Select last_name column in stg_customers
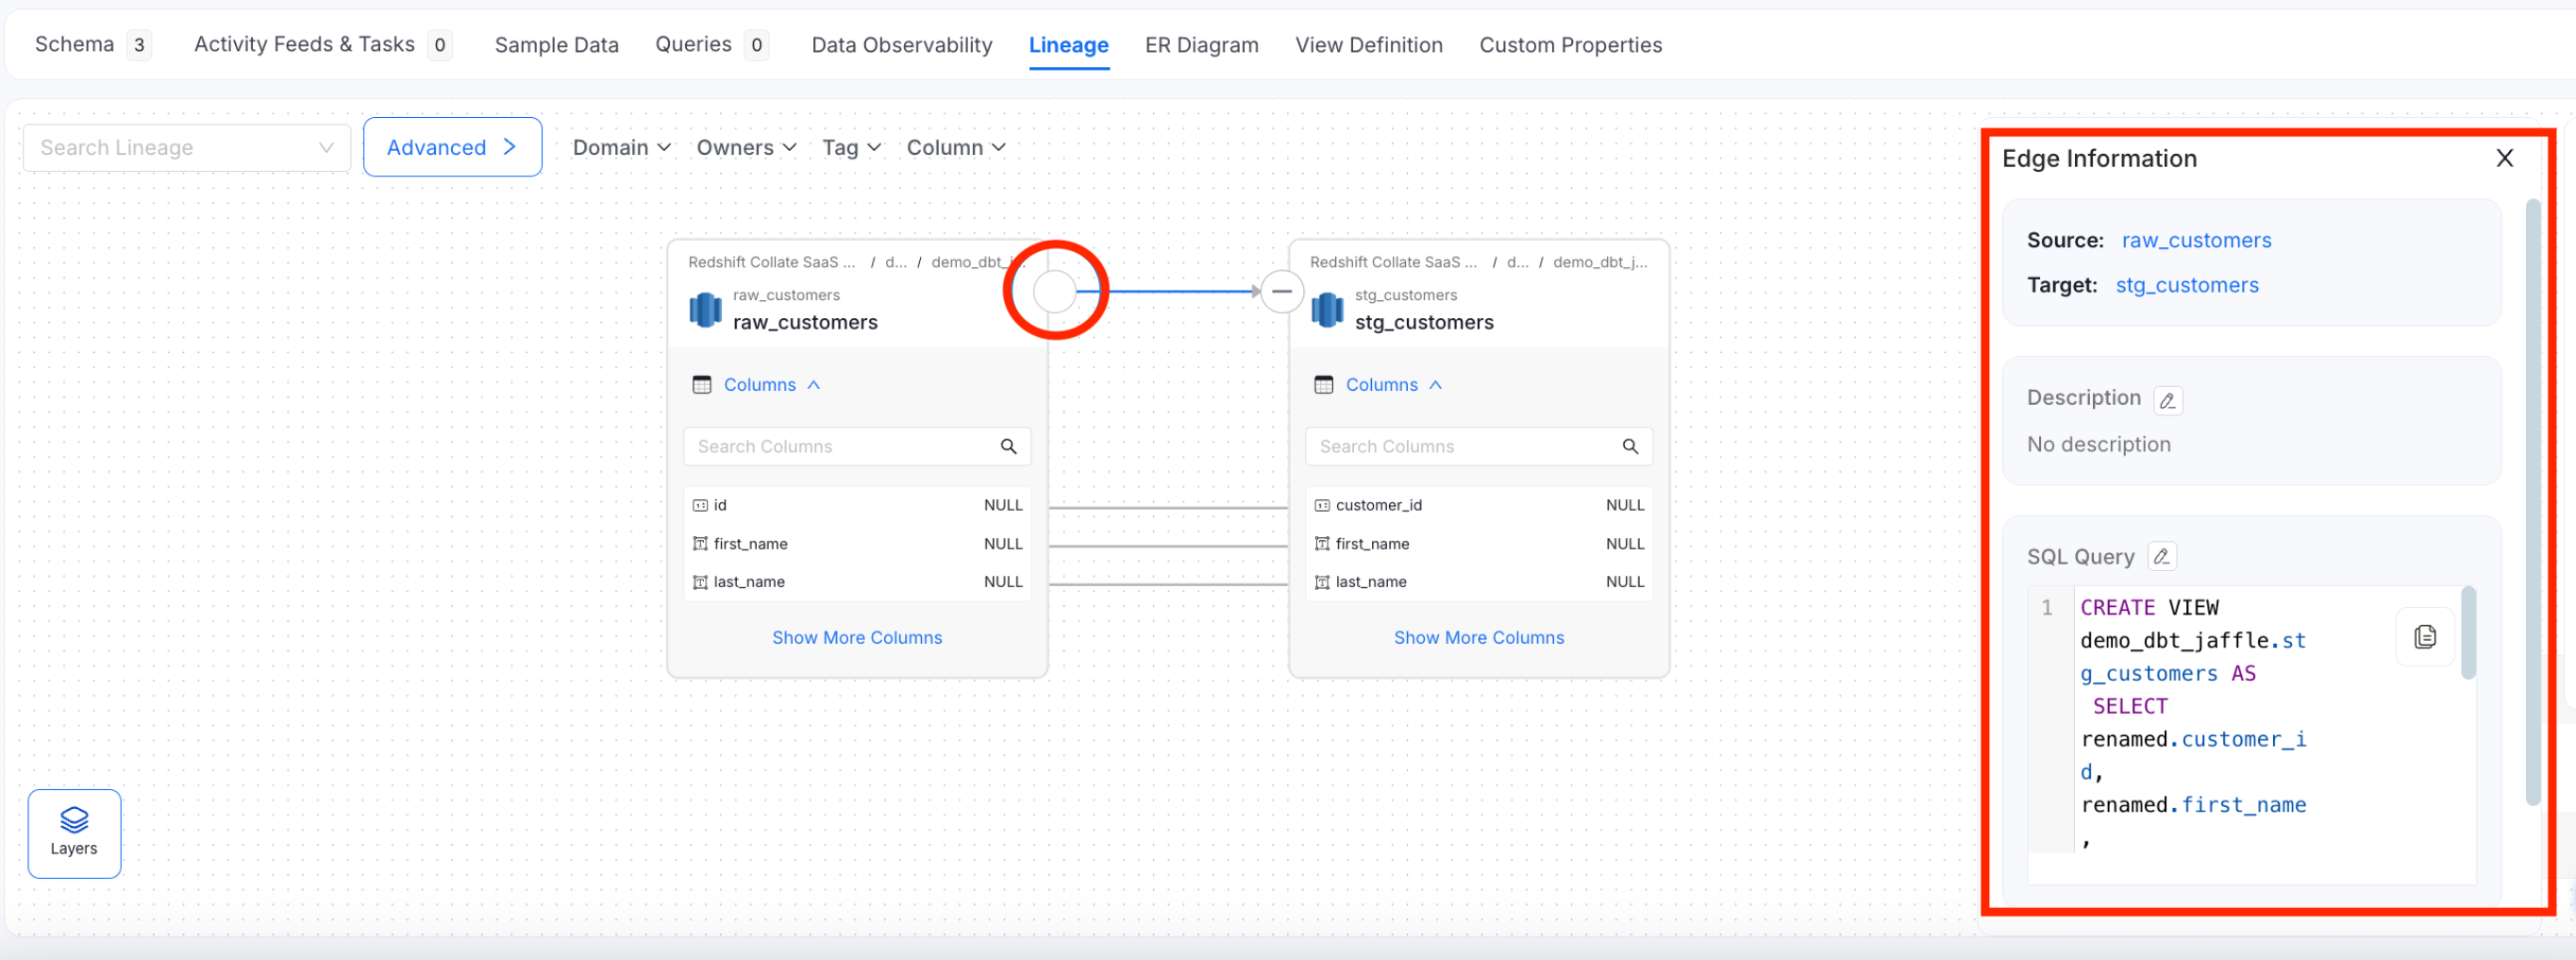2576x960 pixels. [1478, 582]
